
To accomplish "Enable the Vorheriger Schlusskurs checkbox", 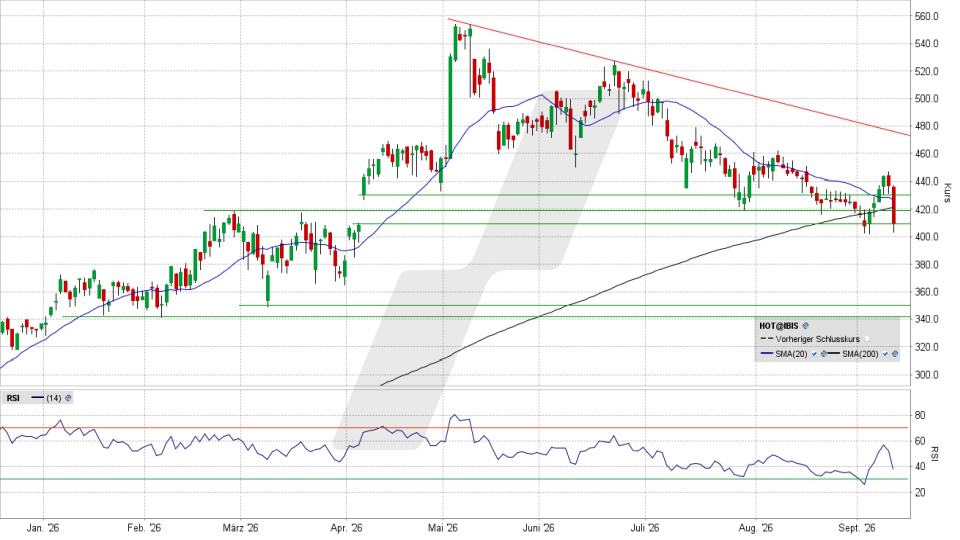I will pyautogui.click(x=867, y=339).
